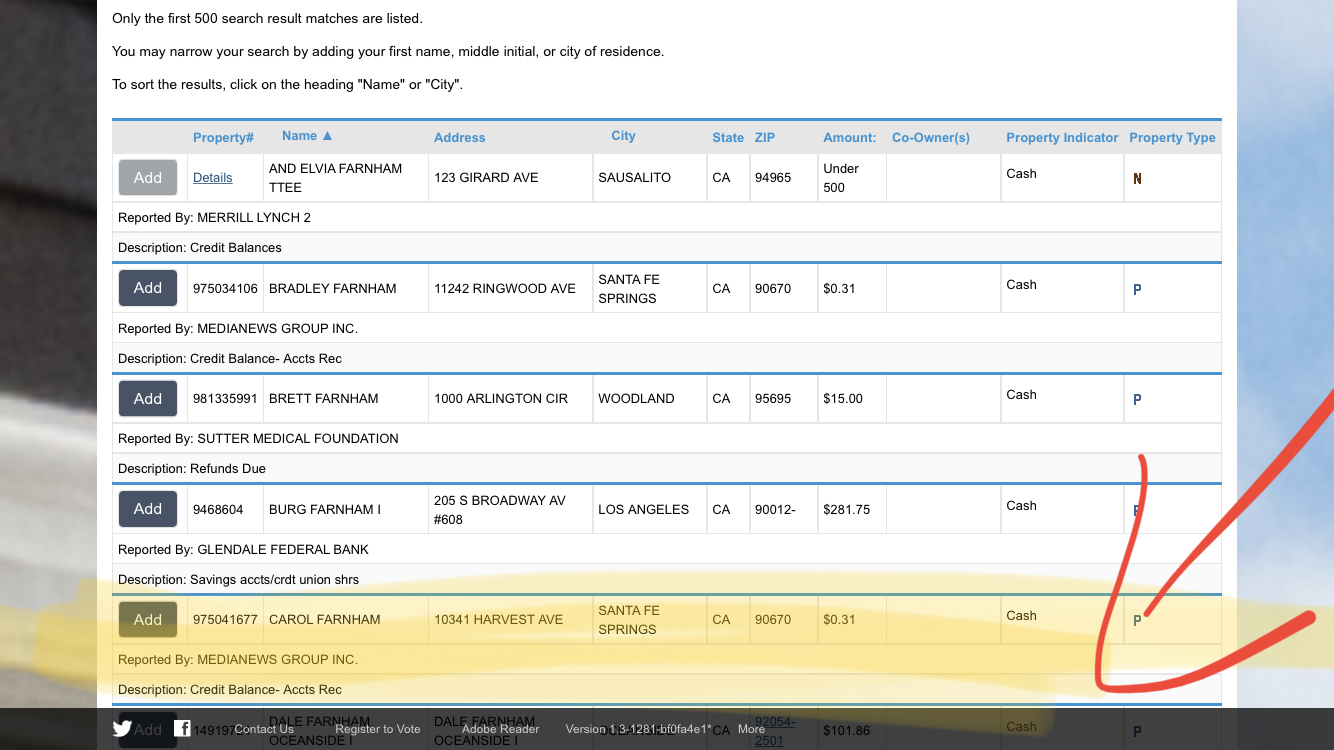1334x750 pixels.
Task: Select address 205 S BROADWAY AV #608
Action: (x=500, y=509)
